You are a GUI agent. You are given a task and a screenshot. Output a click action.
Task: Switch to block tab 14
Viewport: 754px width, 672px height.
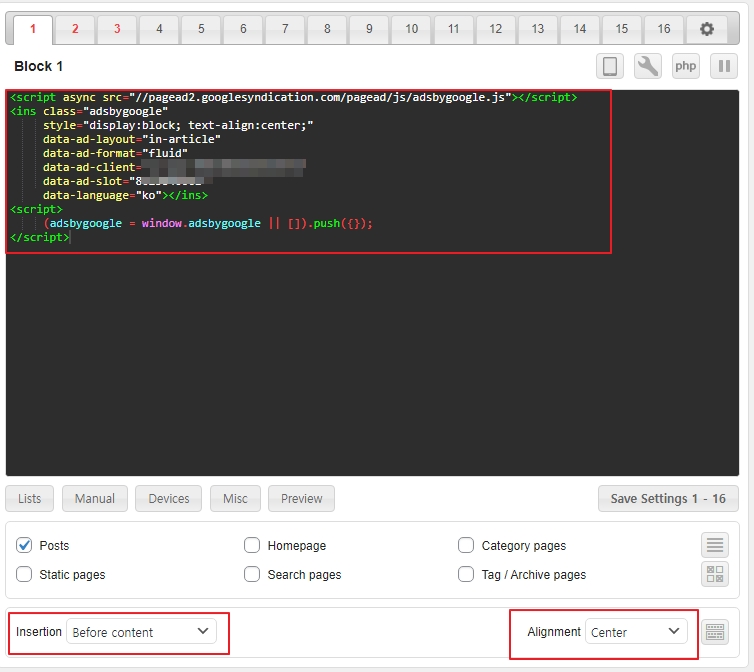[580, 29]
